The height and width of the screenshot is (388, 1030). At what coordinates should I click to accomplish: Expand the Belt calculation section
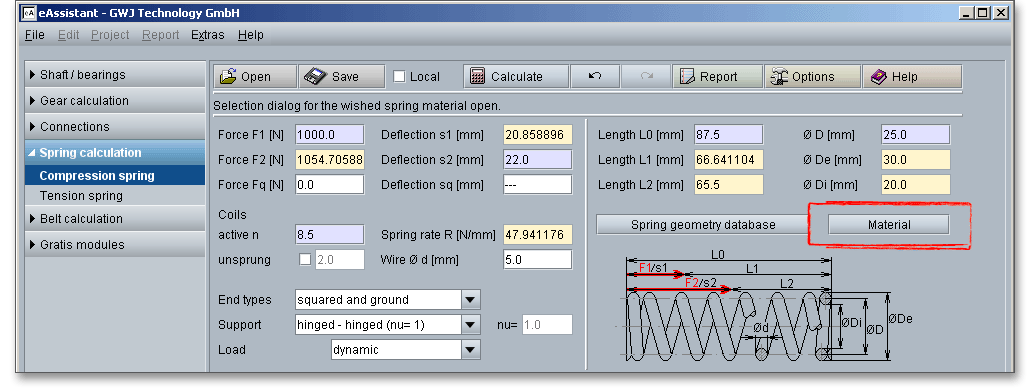115,219
